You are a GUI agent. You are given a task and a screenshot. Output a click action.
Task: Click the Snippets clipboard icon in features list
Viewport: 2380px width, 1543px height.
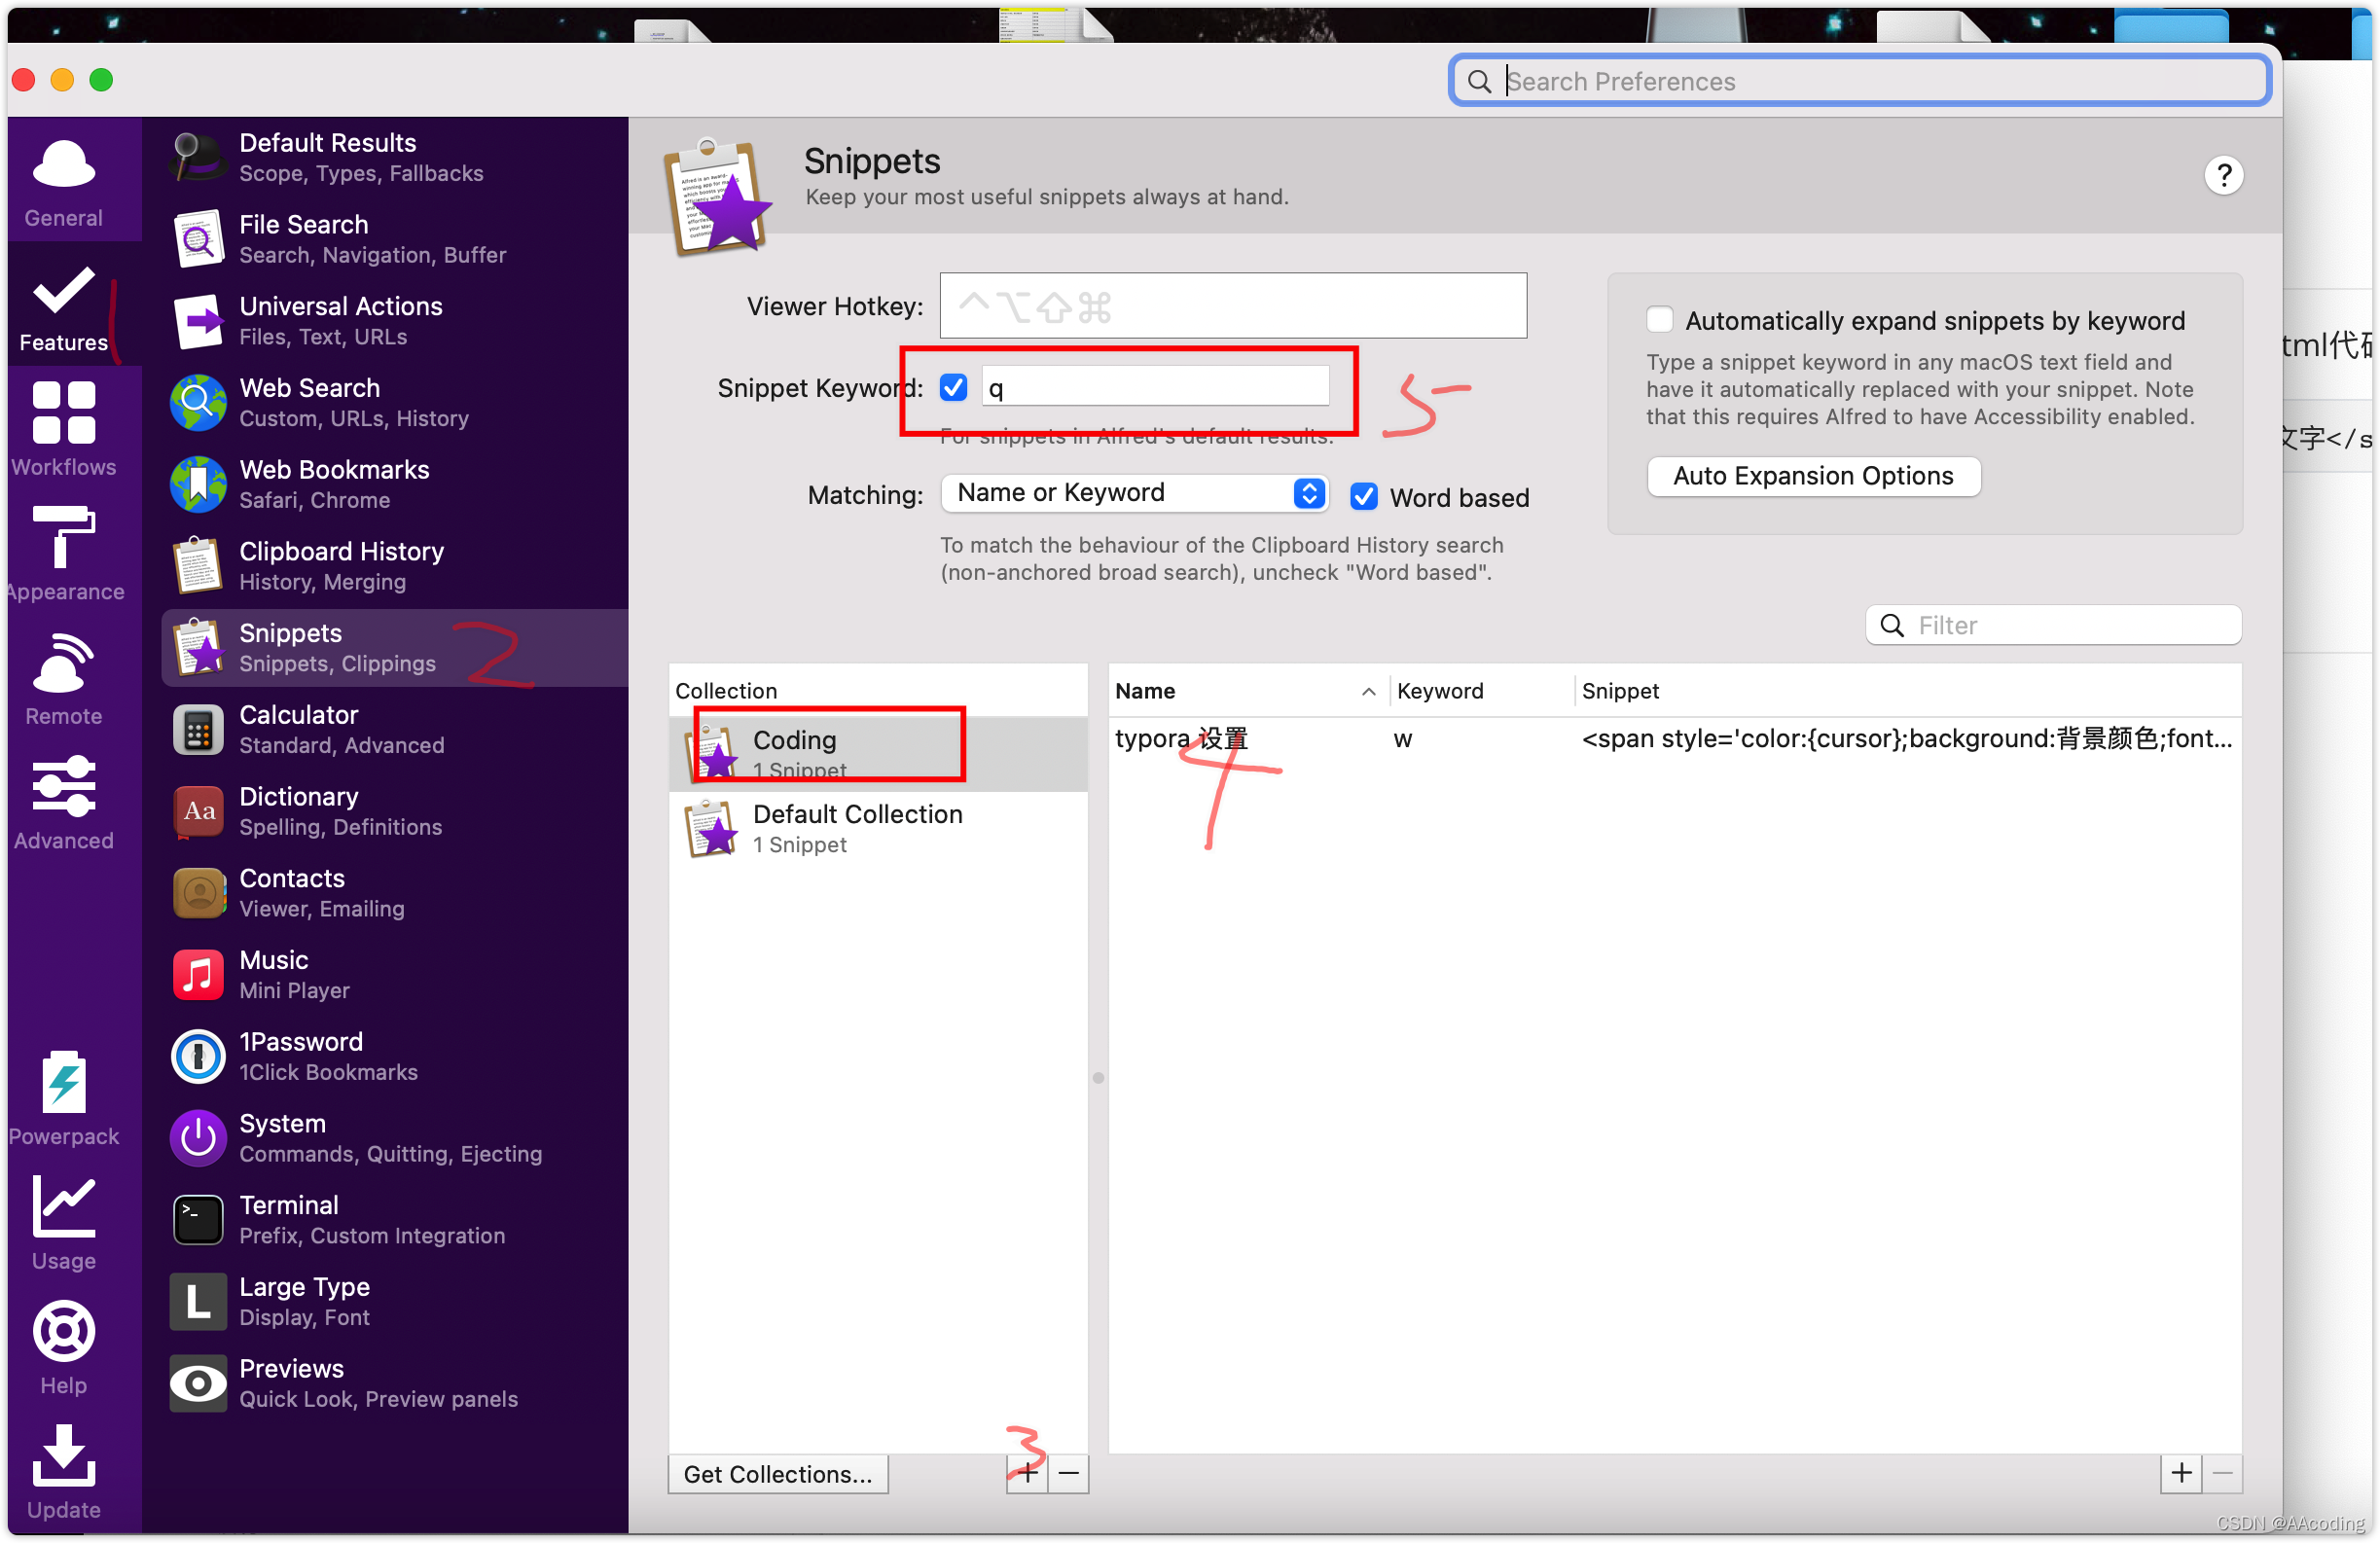(x=198, y=647)
